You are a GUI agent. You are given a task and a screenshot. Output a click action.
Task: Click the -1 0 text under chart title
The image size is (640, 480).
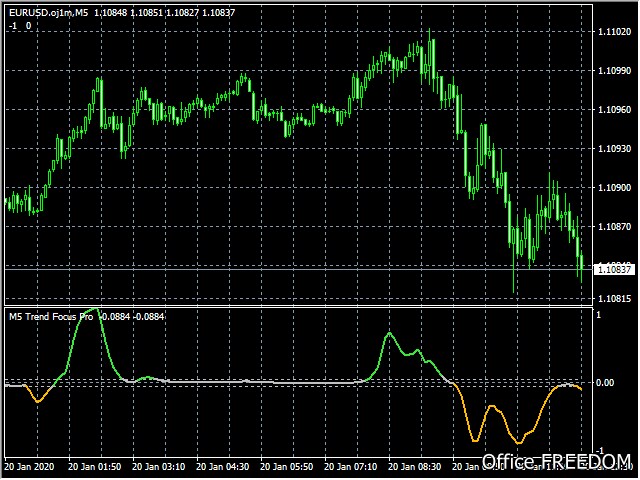coord(20,26)
